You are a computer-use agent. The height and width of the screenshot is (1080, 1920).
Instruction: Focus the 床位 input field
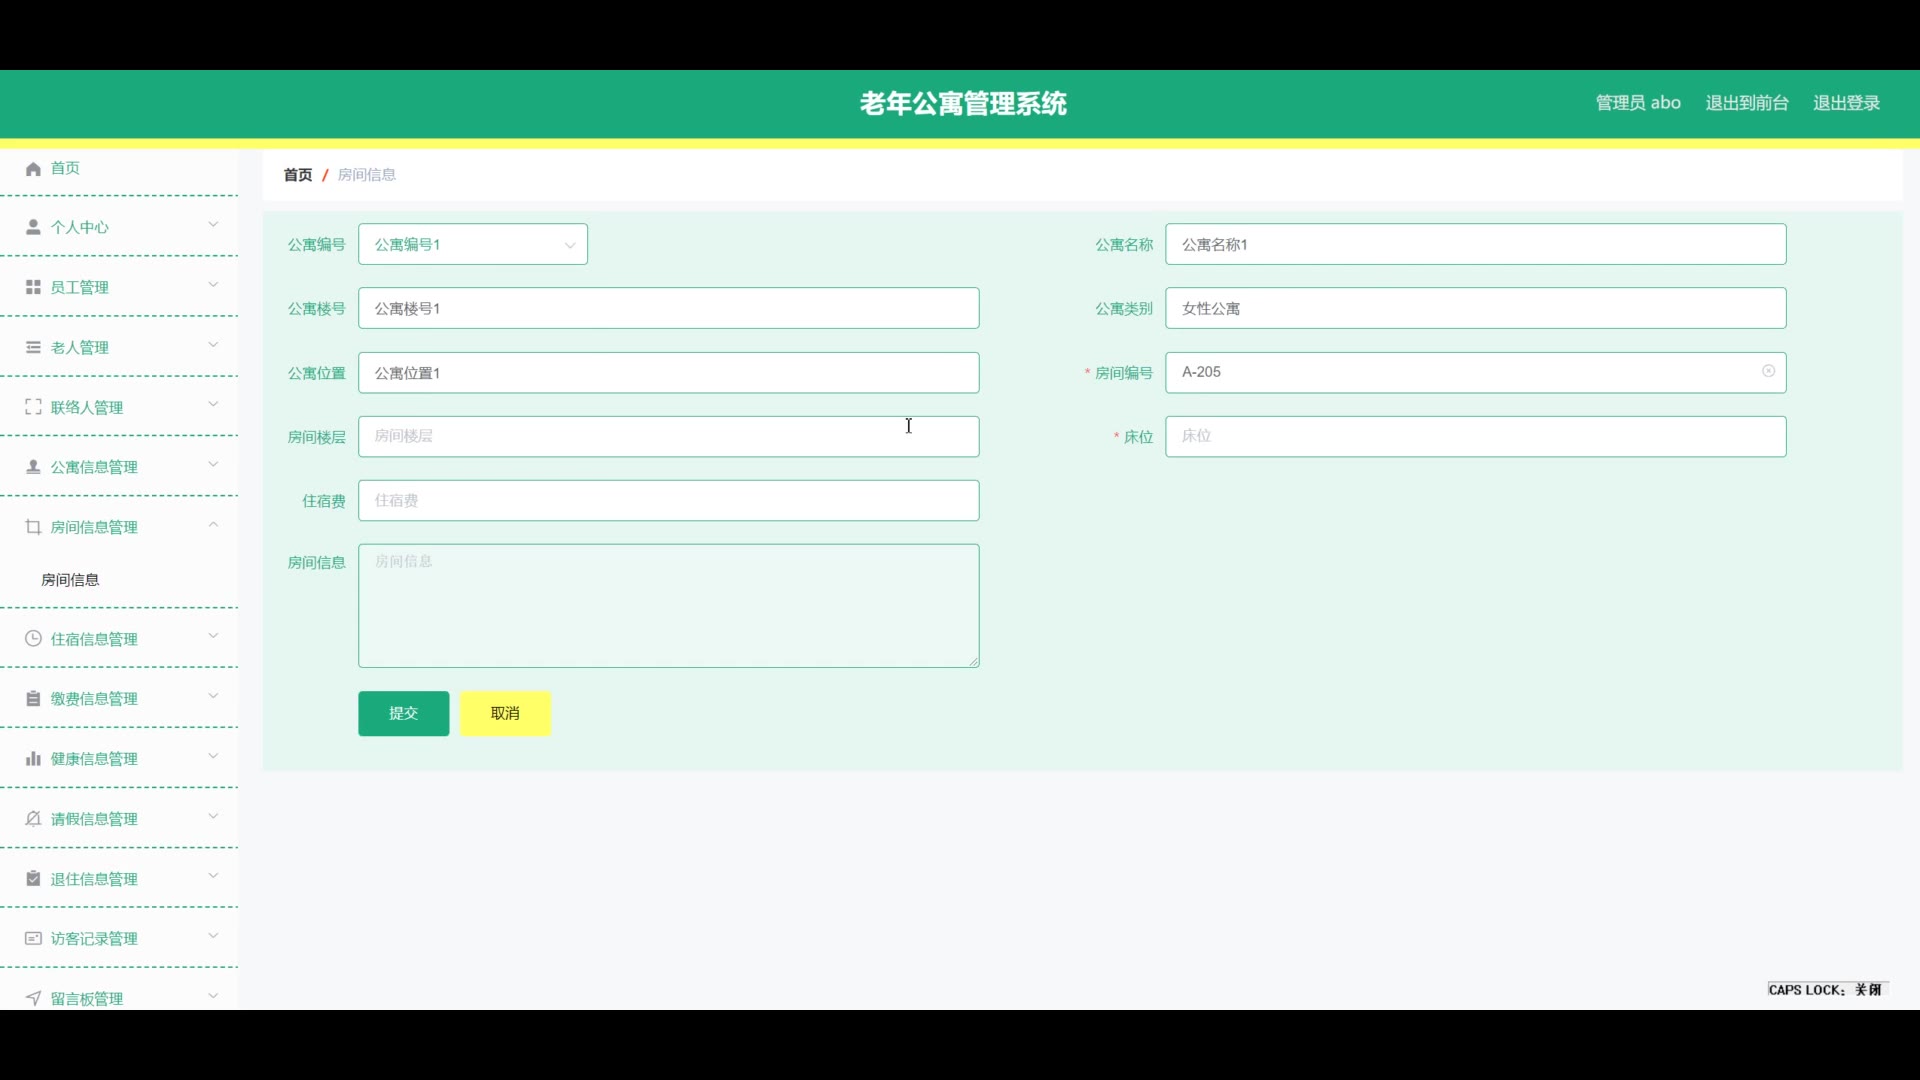click(x=1475, y=437)
